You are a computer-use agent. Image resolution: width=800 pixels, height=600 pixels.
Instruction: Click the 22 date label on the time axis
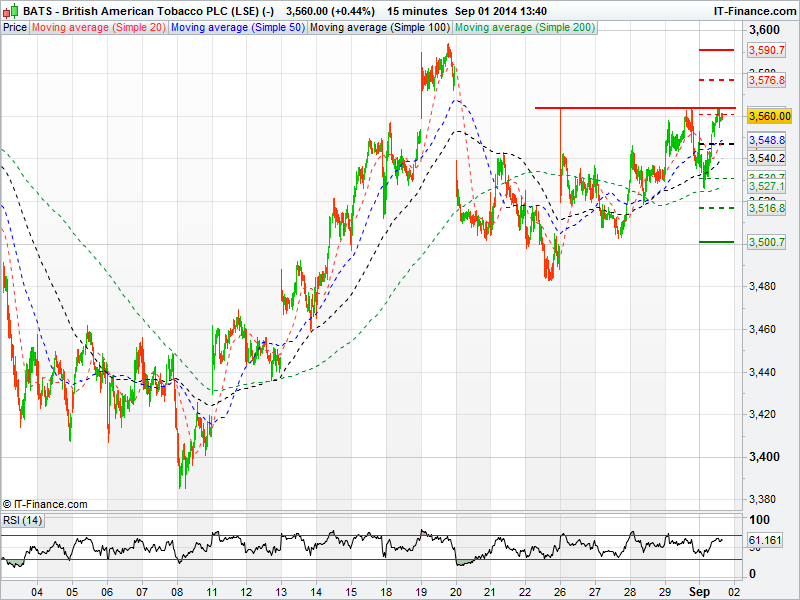coord(525,592)
